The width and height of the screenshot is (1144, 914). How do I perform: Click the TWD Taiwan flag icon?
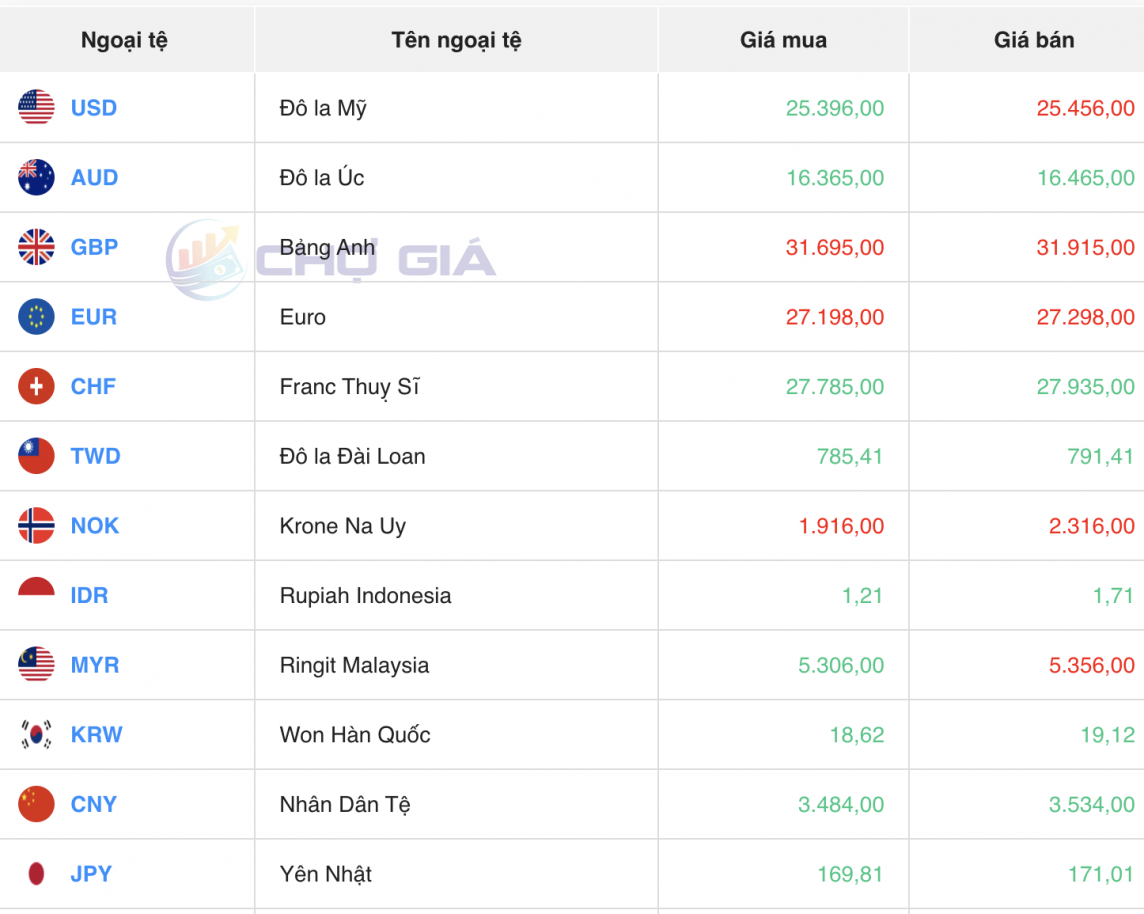pyautogui.click(x=34, y=456)
